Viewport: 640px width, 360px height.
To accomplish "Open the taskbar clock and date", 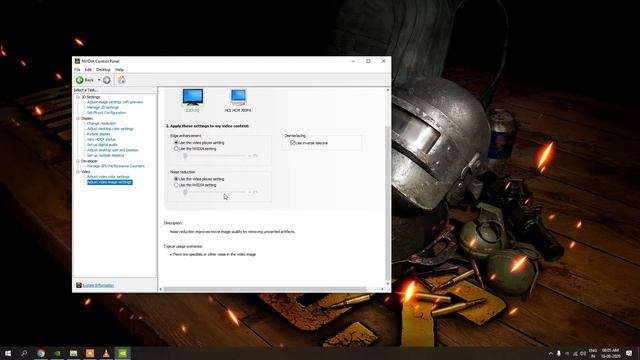I will 610,353.
